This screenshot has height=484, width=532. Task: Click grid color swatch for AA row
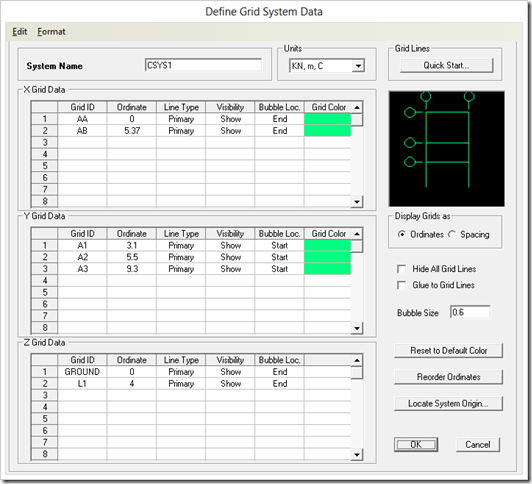pyautogui.click(x=327, y=119)
